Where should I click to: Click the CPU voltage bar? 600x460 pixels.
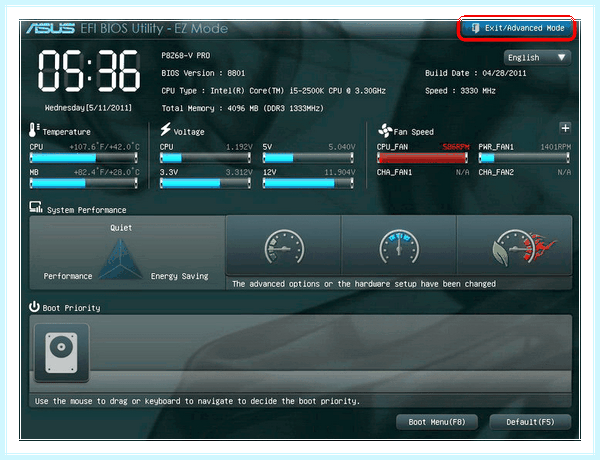tap(205, 158)
